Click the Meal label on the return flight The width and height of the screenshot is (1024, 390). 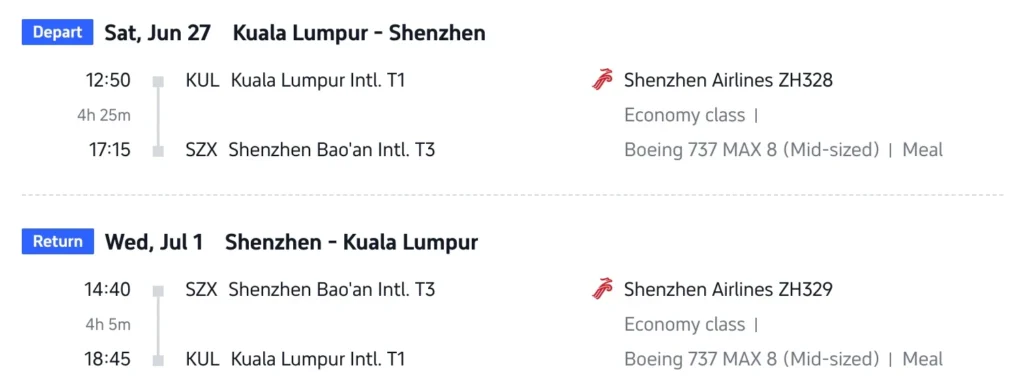922,359
